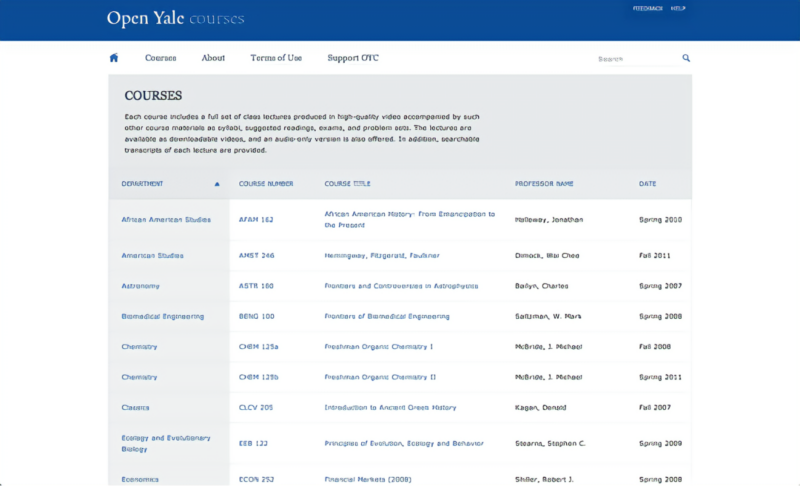Open American Studies department link
The image size is (800, 488).
click(153, 255)
